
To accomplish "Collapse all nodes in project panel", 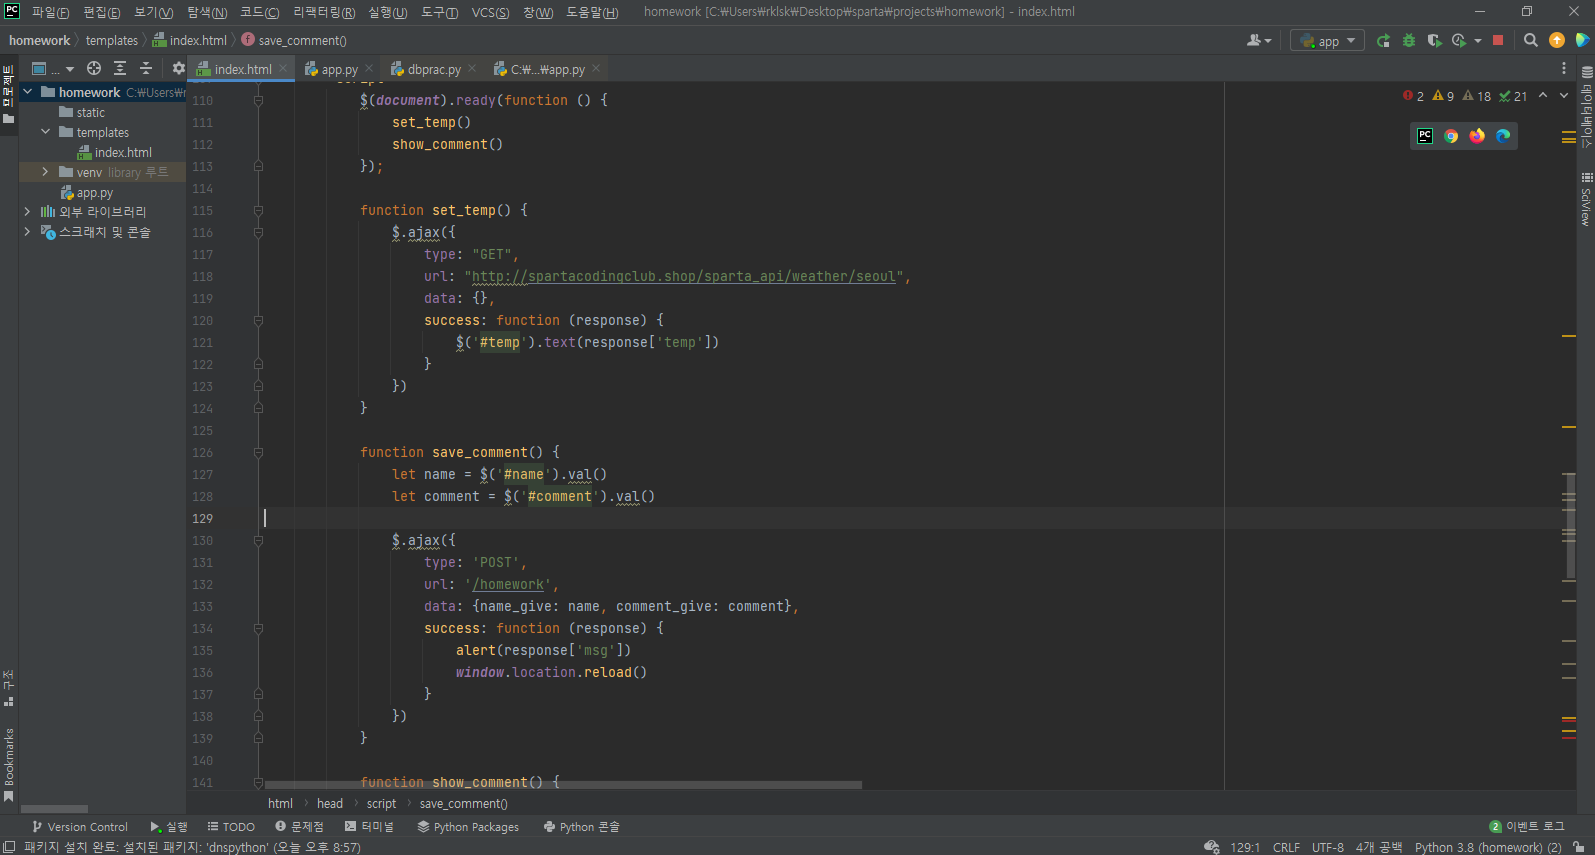I will click(x=146, y=68).
